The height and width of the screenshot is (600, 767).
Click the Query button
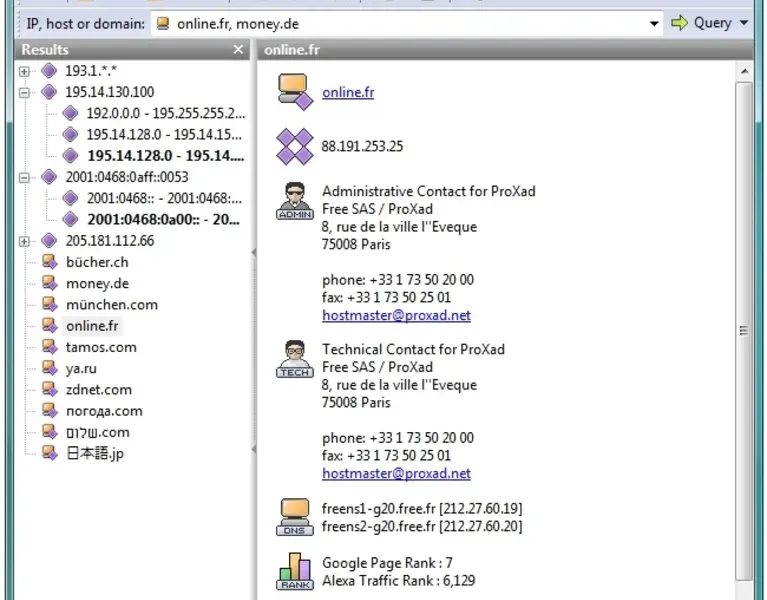(701, 22)
